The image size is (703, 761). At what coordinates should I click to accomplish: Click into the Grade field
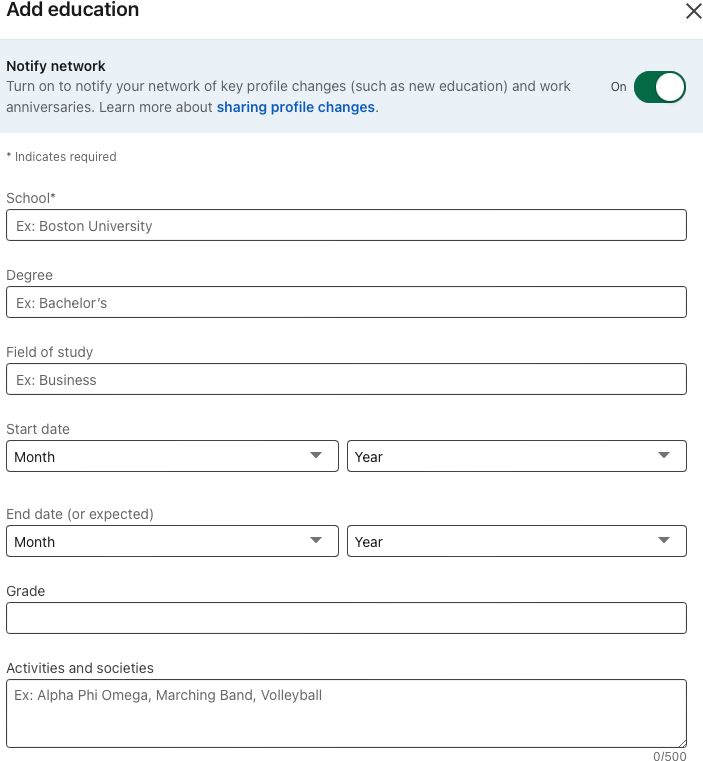[346, 618]
